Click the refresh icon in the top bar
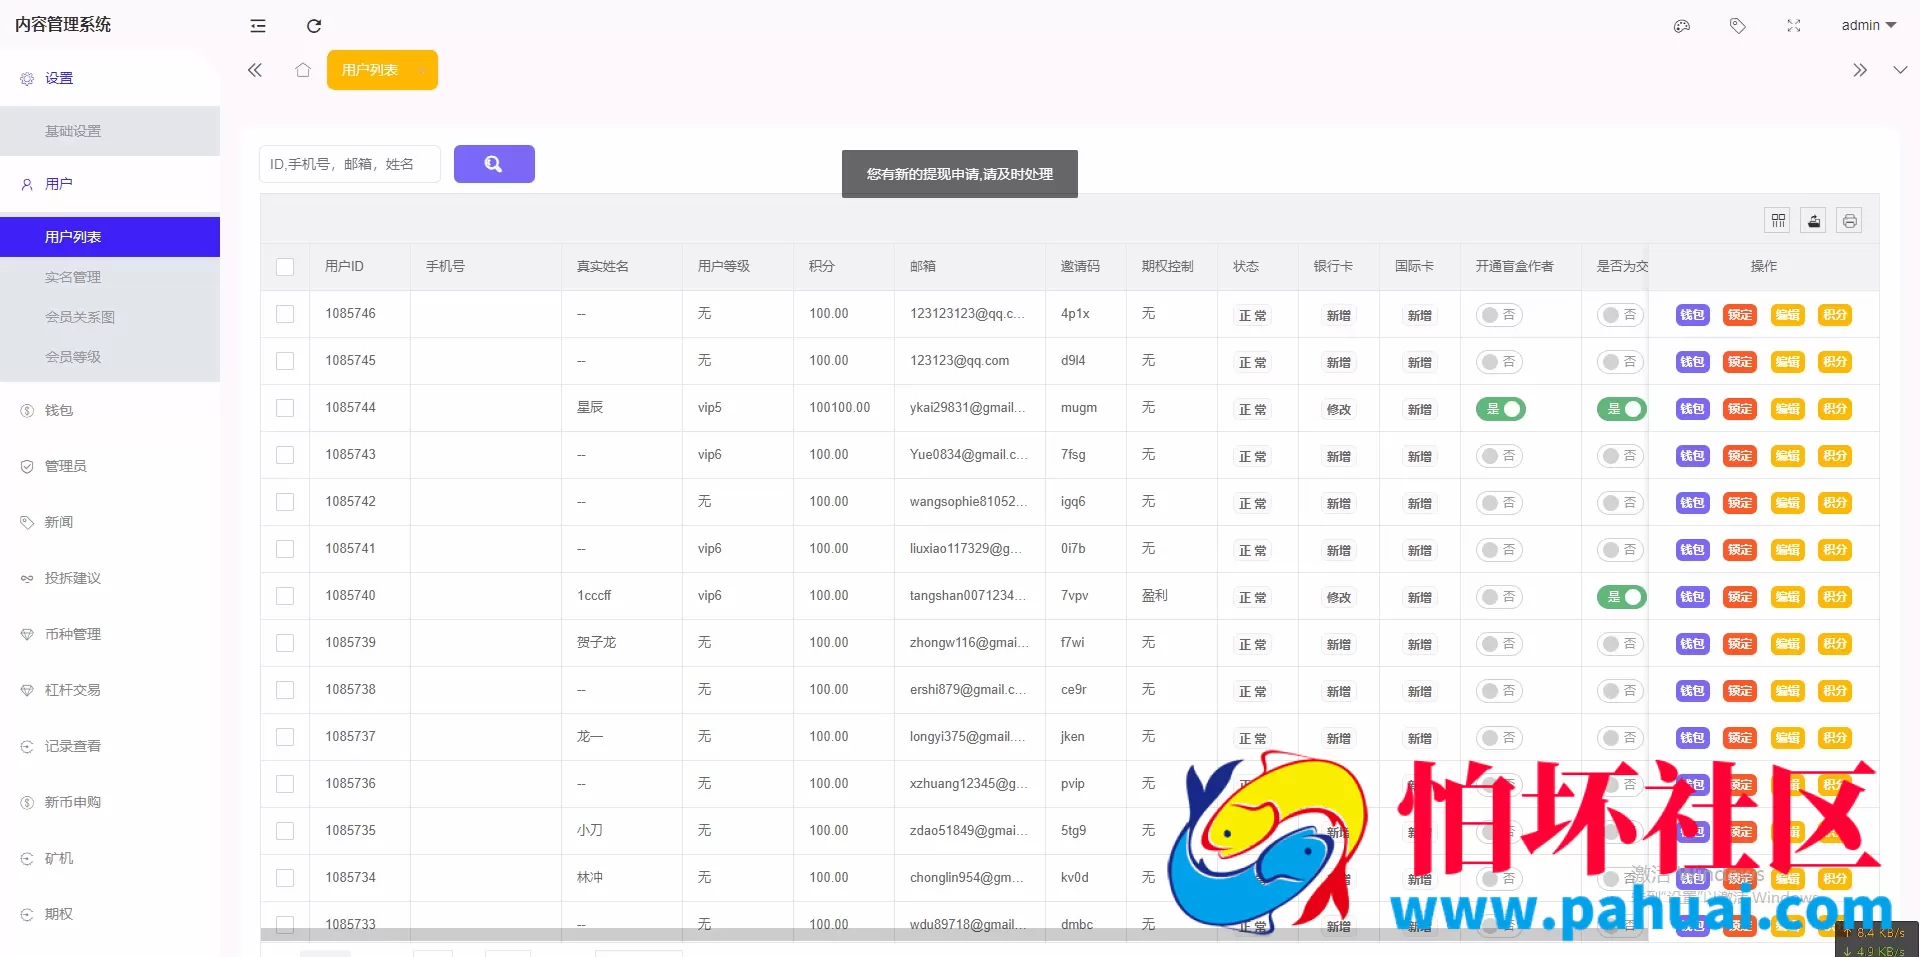Screen dimensions: 1920x957 click(314, 26)
